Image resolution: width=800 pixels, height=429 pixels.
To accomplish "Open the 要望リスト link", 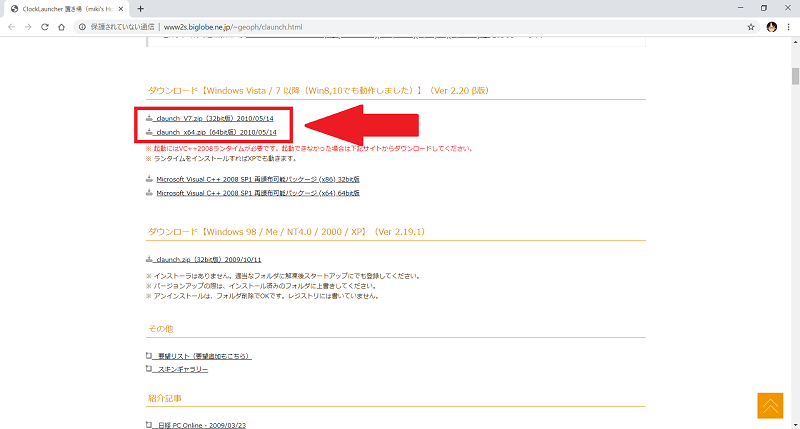I will pyautogui.click(x=203, y=356).
